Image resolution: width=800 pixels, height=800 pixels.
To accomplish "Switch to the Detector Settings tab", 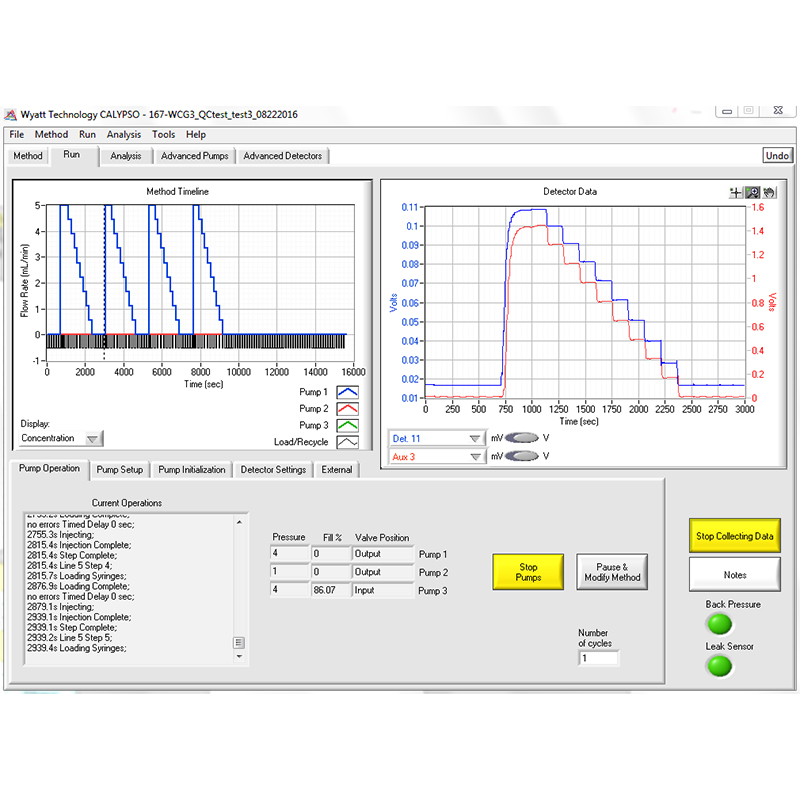I will click(x=273, y=470).
